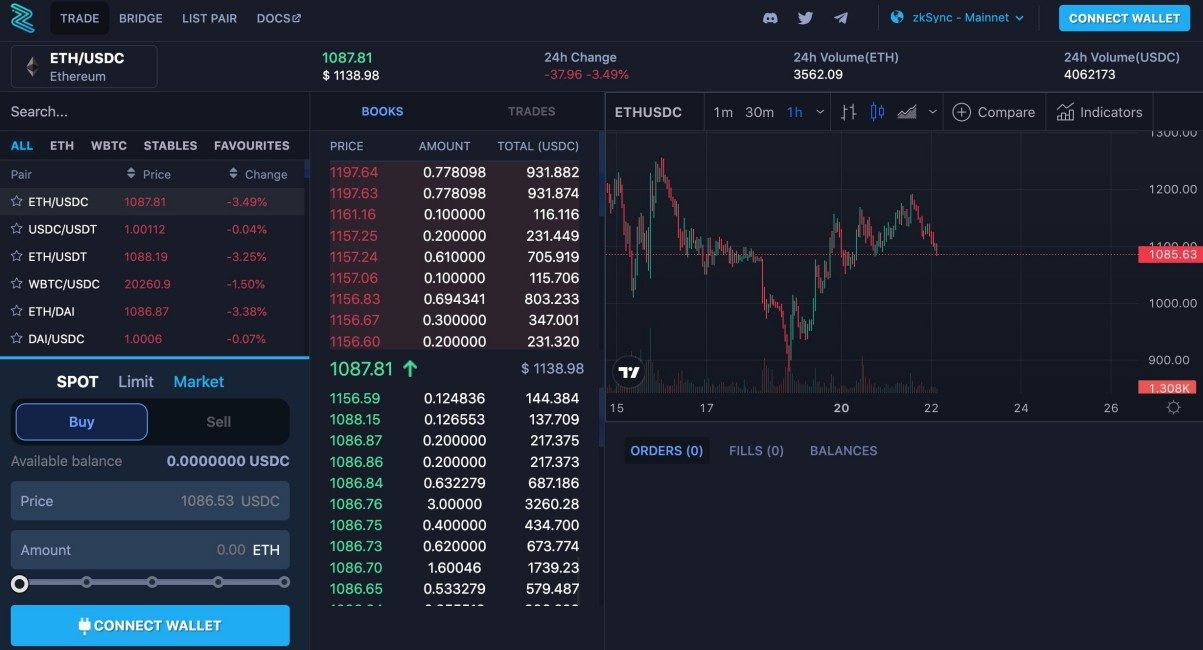Open the Discord community icon
Viewport: 1203px width, 650px height.
(771, 18)
